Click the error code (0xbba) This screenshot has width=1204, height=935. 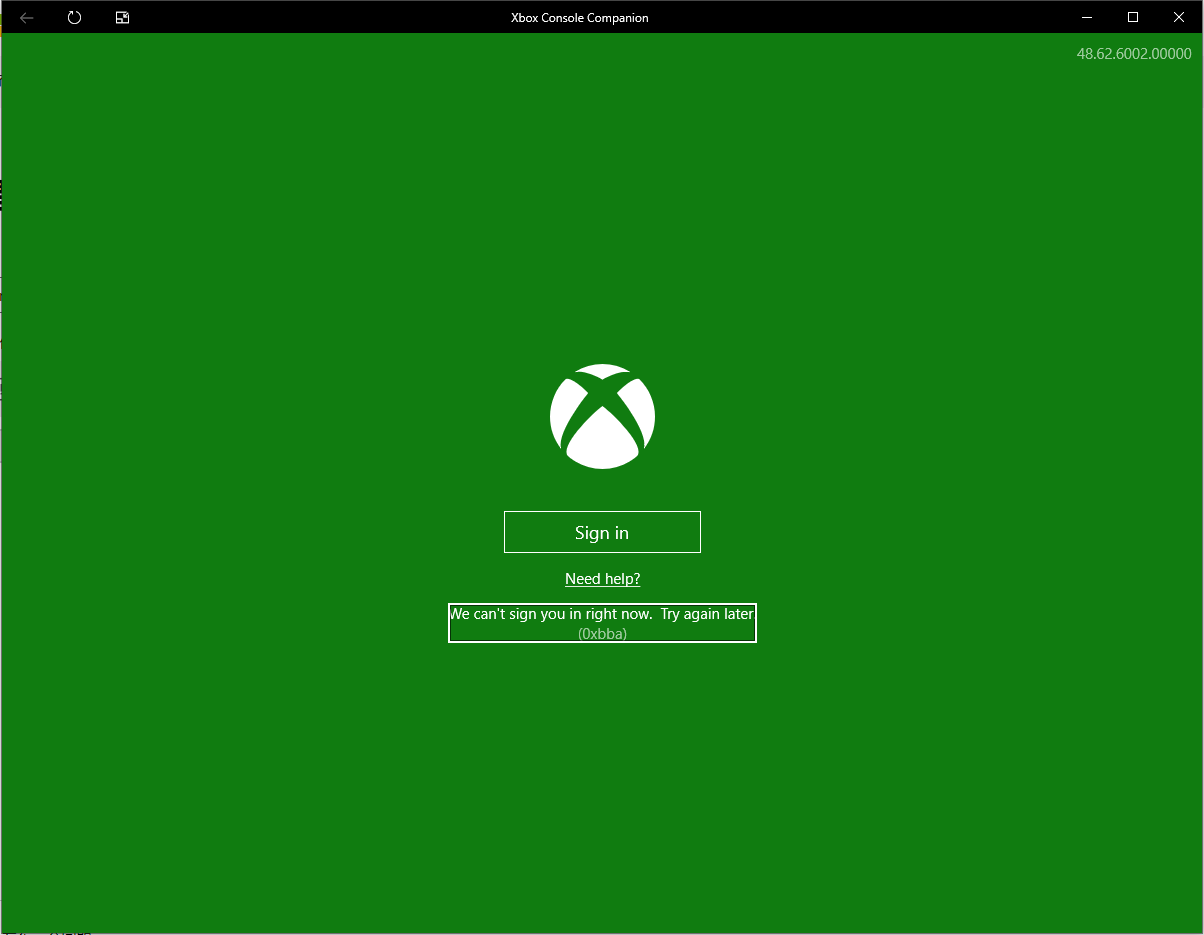click(602, 633)
